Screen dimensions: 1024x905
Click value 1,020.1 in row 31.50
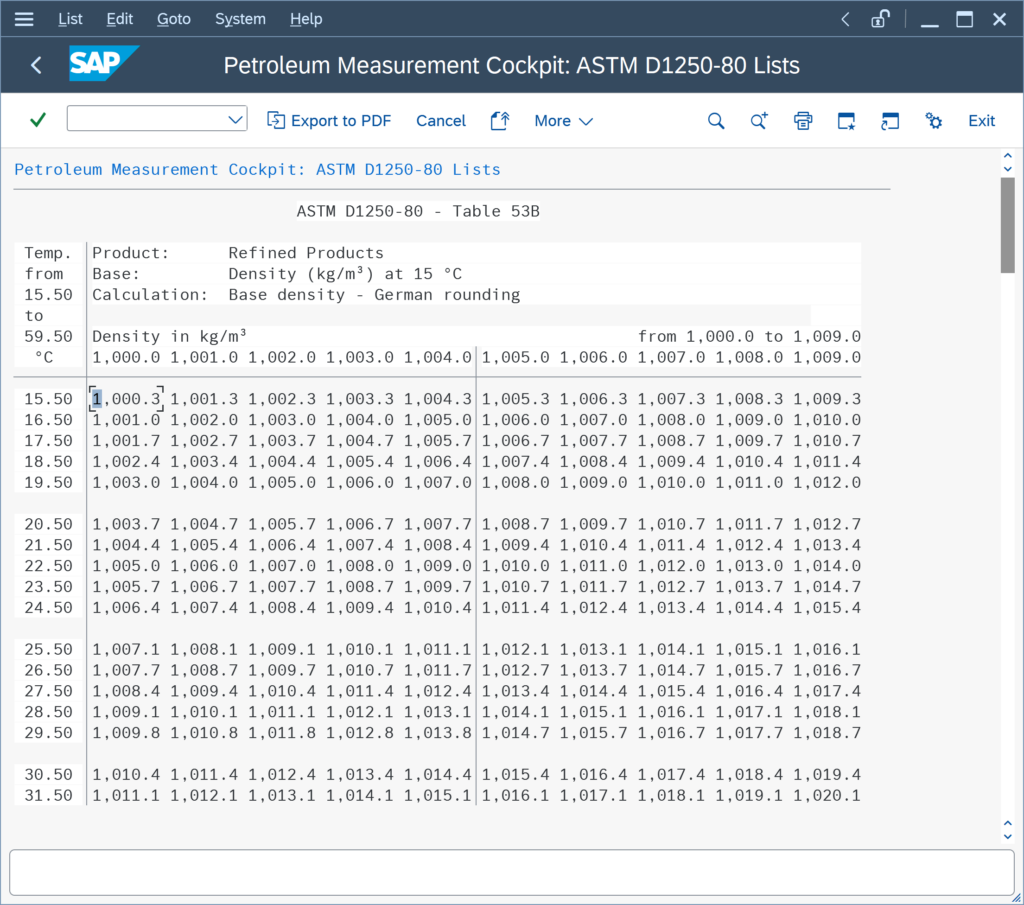click(827, 796)
